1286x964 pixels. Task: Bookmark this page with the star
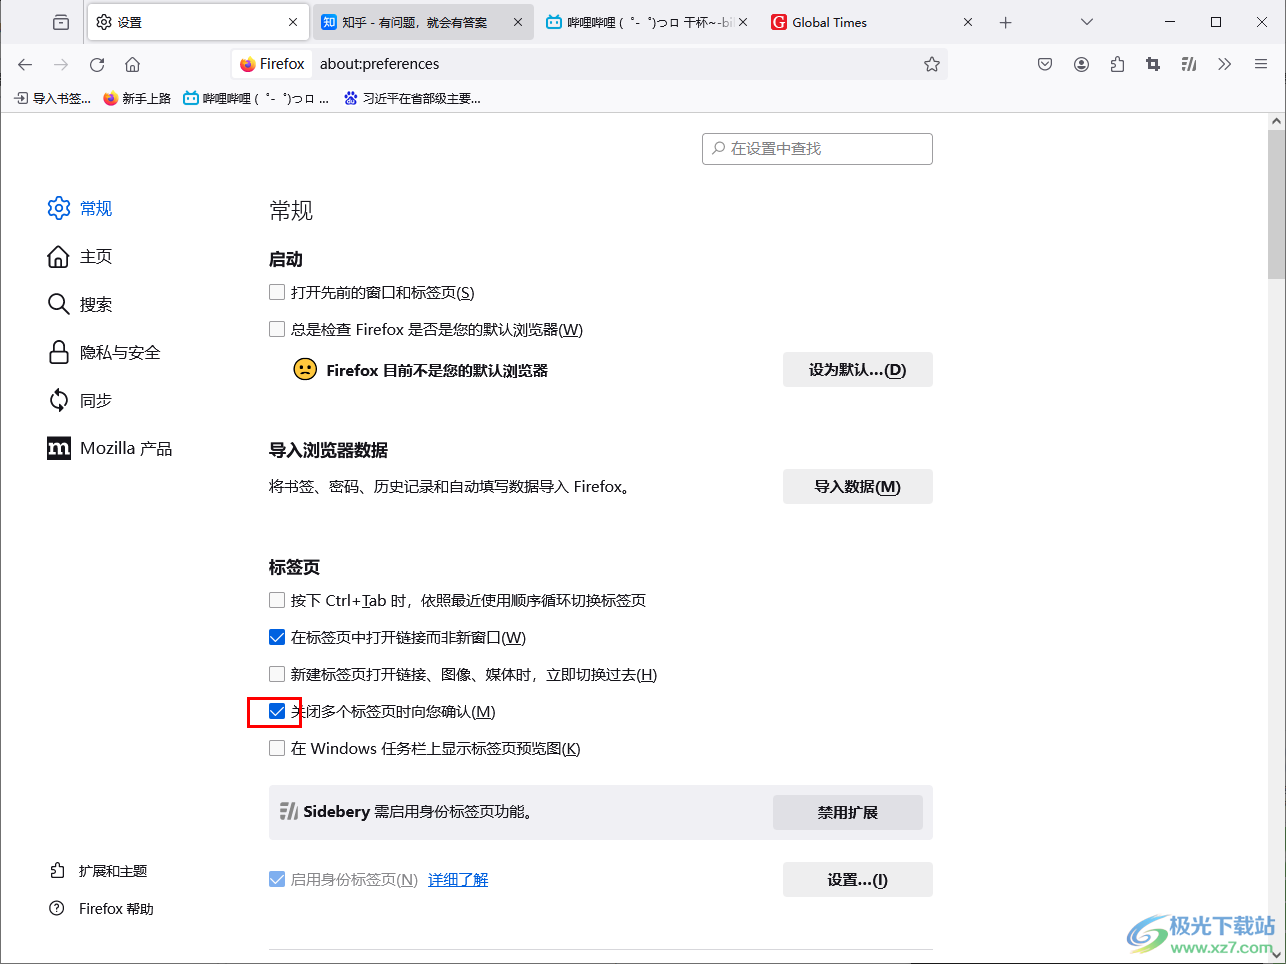point(932,64)
